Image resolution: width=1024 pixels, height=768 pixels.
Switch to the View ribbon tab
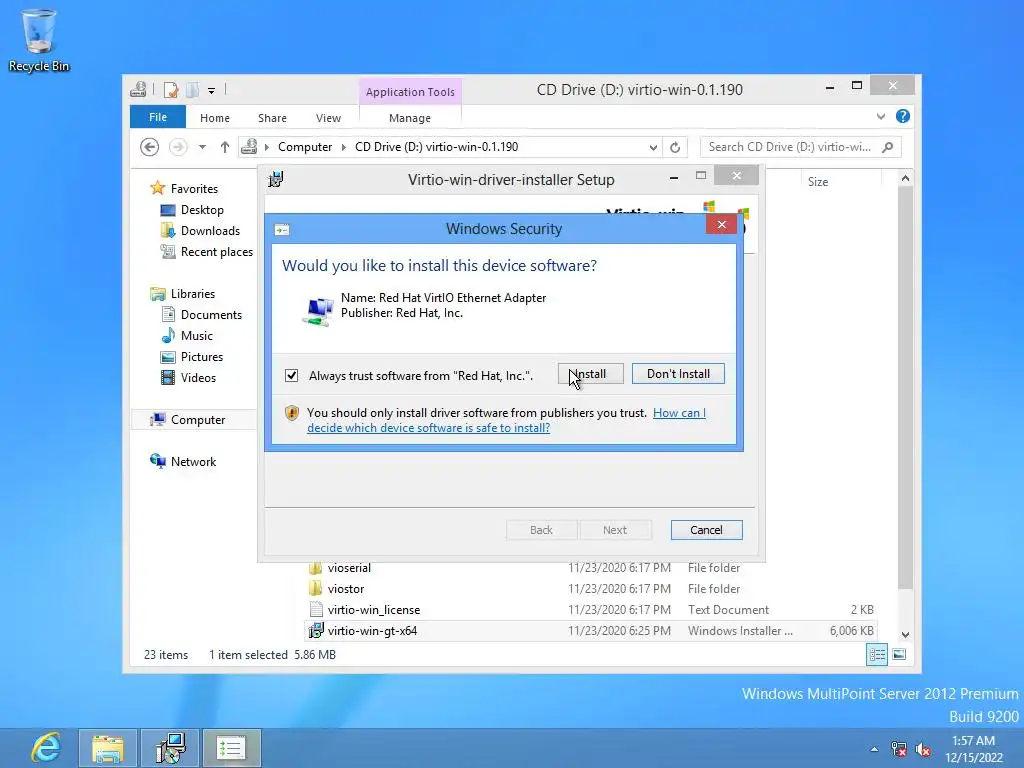[328, 118]
